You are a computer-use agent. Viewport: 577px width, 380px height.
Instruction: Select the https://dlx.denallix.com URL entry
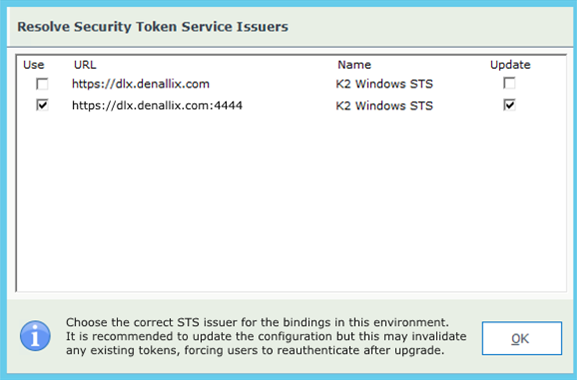pyautogui.click(x=141, y=84)
